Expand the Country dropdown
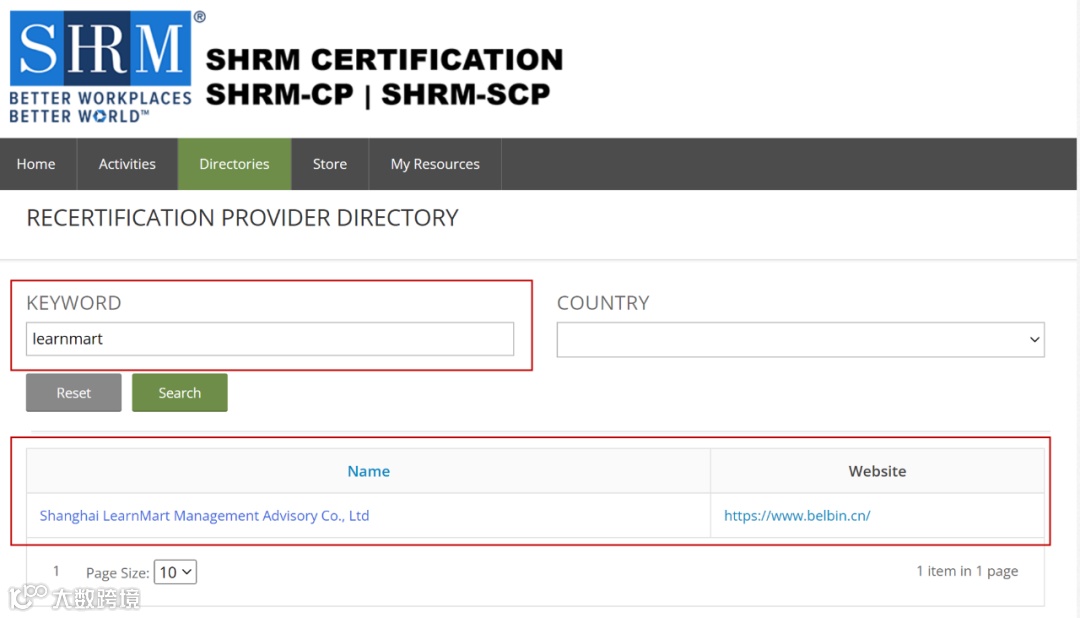 click(x=800, y=340)
